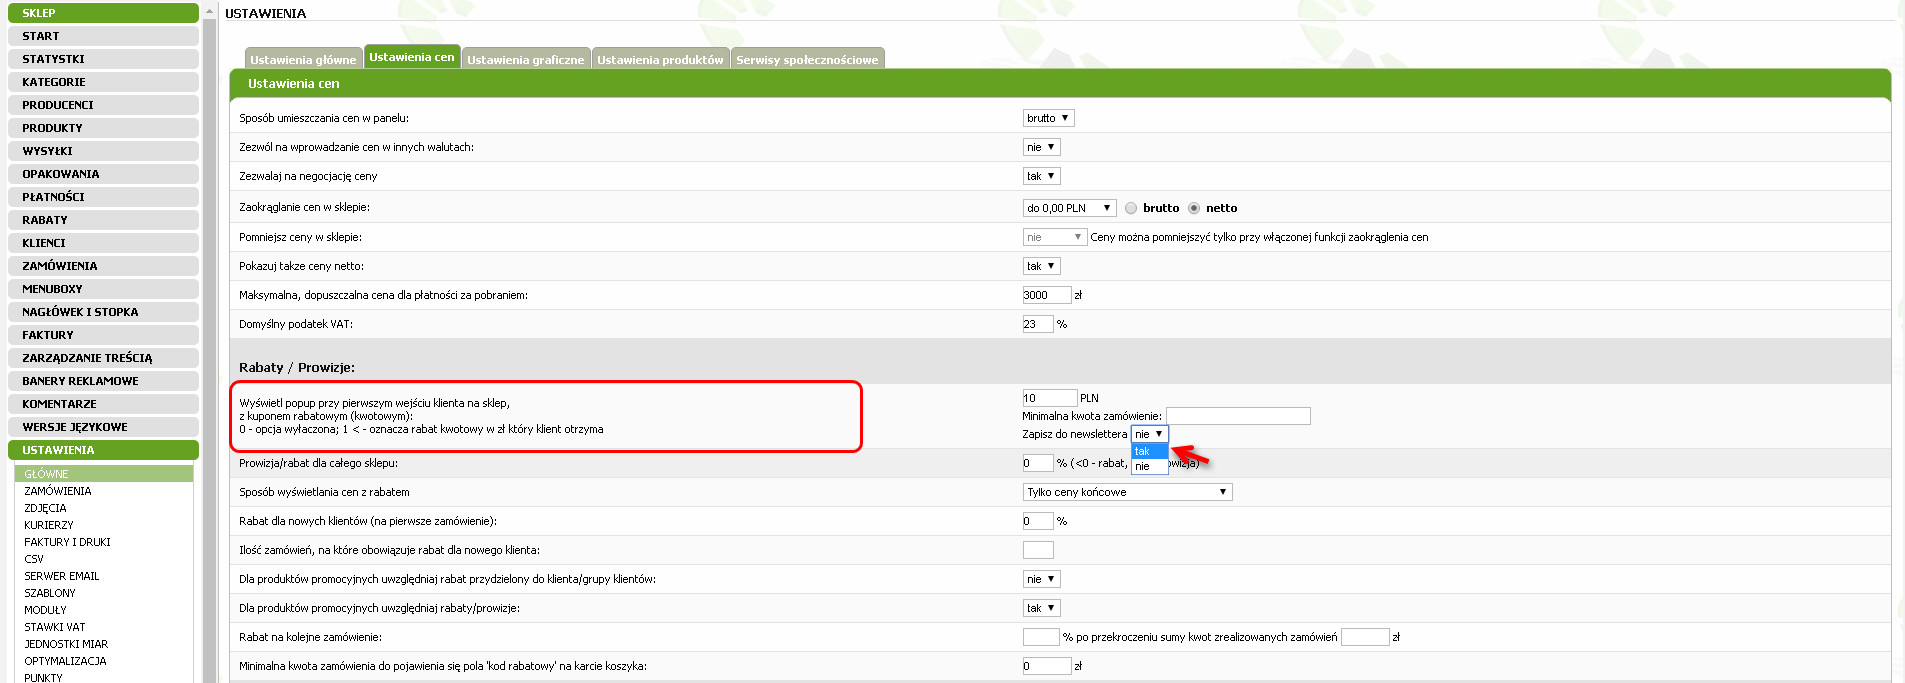Expand the 'Tylko ceny końcowe' dropdown
Image resolution: width=1905 pixels, height=683 pixels.
[1127, 492]
